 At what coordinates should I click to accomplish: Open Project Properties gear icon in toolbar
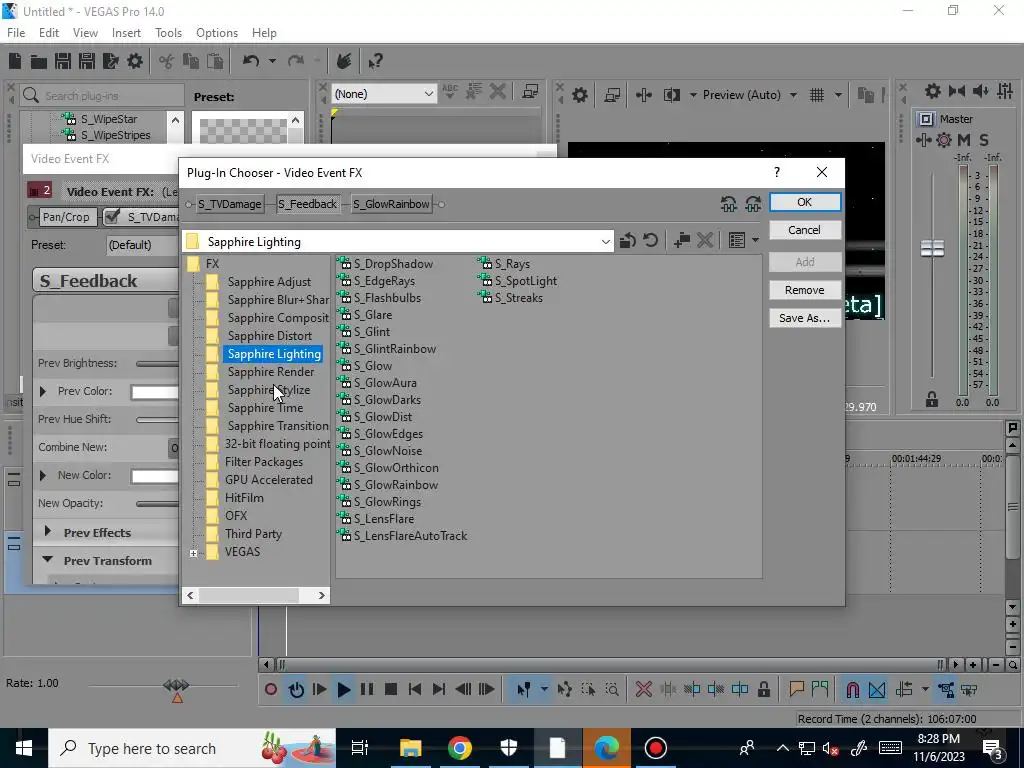(x=135, y=61)
